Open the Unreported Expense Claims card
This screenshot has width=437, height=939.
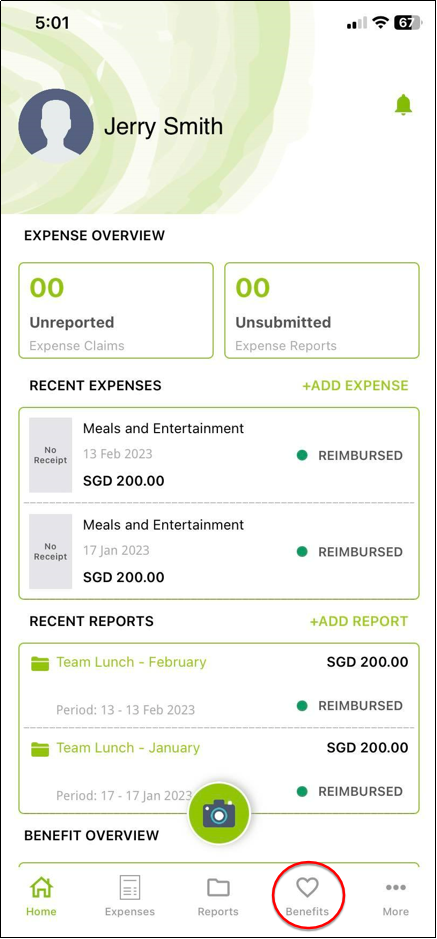point(116,310)
